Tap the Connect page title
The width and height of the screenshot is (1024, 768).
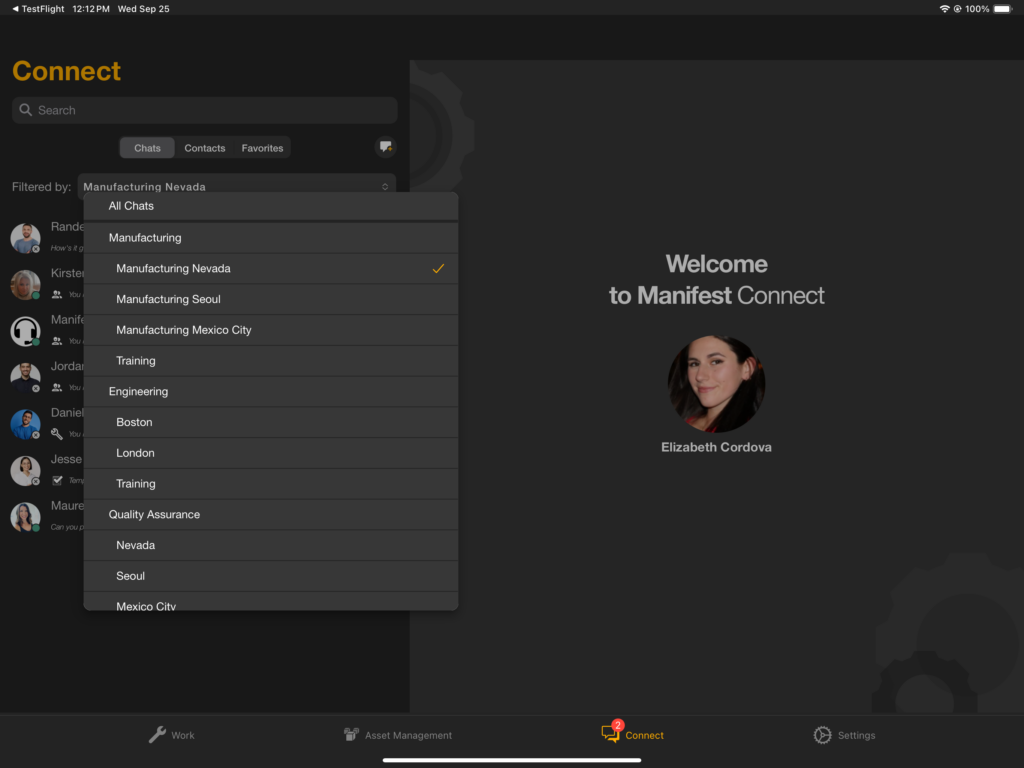pos(67,71)
